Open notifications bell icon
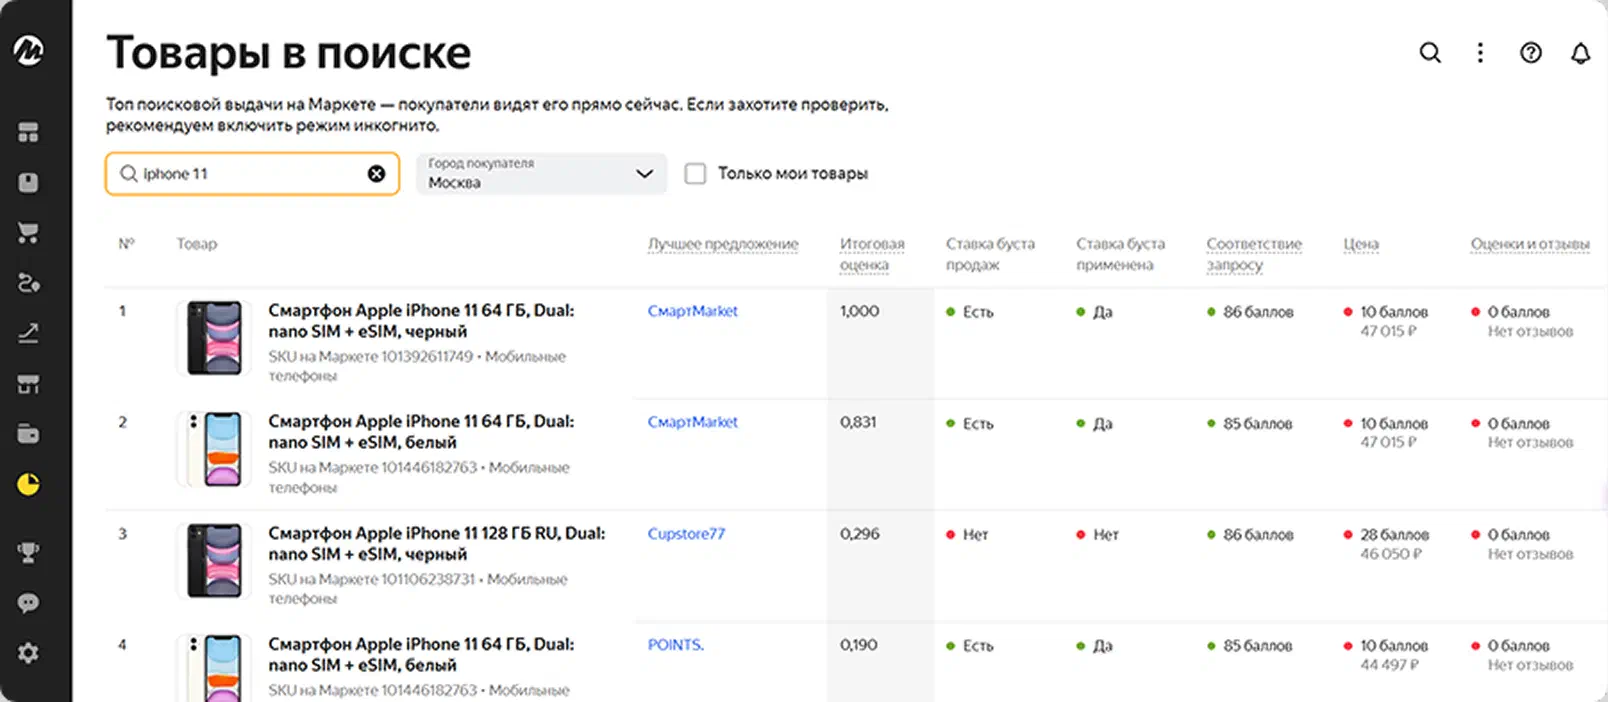This screenshot has height=702, width=1608. point(1580,53)
